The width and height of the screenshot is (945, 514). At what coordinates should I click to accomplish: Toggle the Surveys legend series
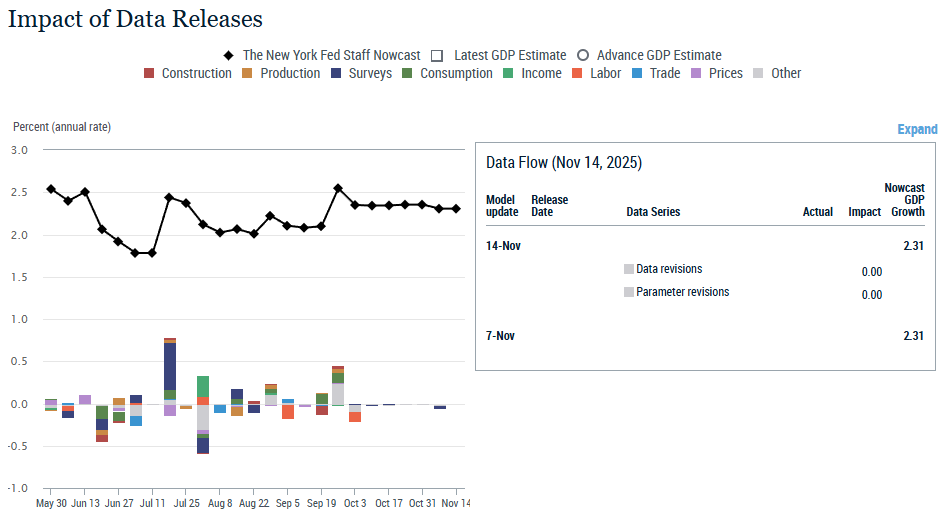click(337, 73)
